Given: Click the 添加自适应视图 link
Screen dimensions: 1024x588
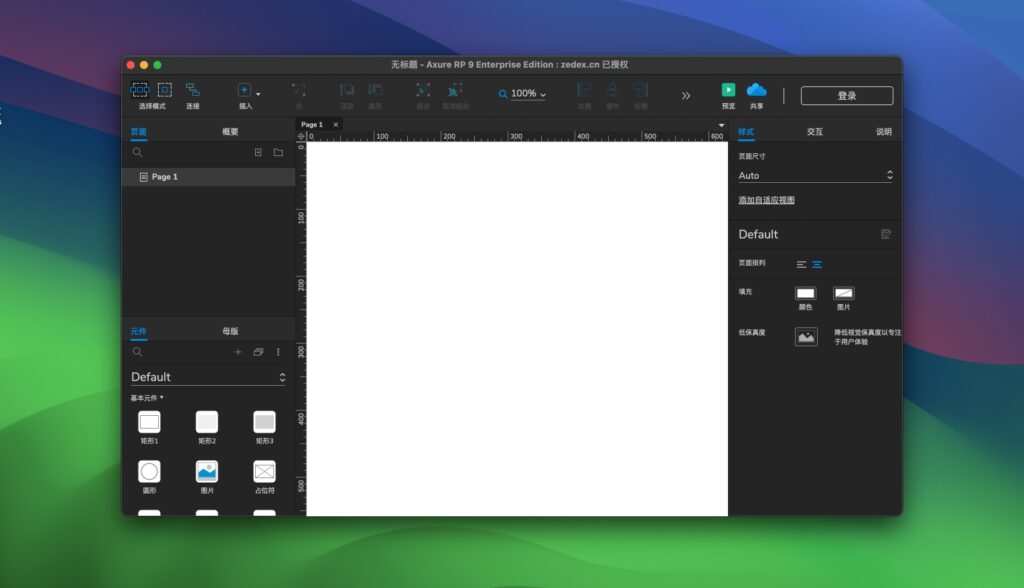Looking at the screenshot, I should [x=765, y=199].
